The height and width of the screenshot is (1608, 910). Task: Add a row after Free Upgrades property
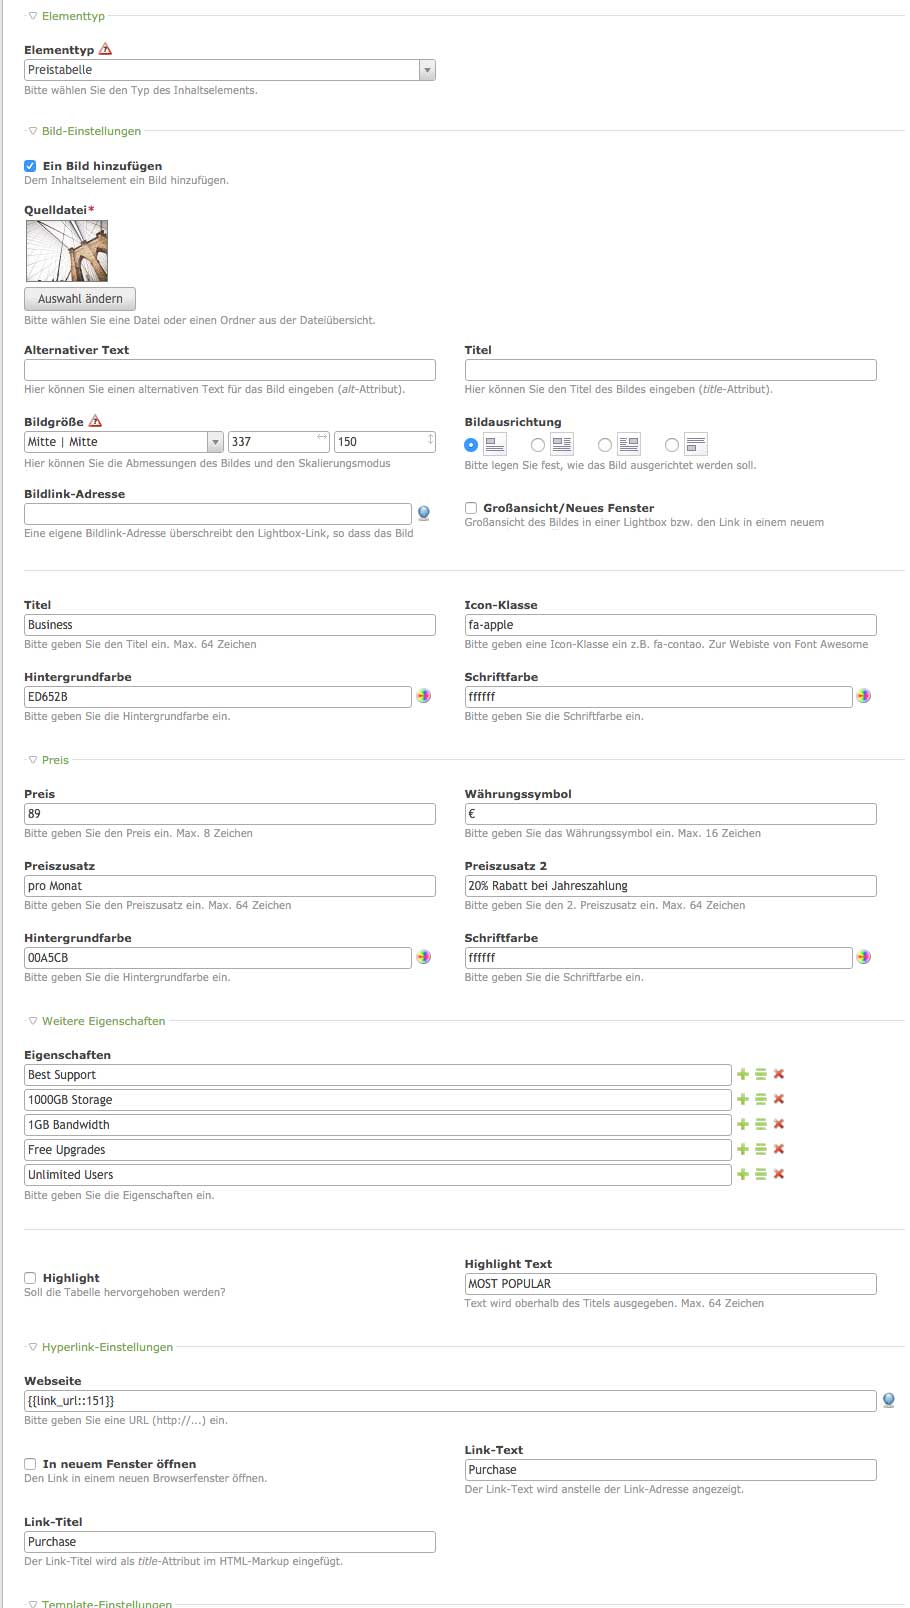pos(742,1149)
